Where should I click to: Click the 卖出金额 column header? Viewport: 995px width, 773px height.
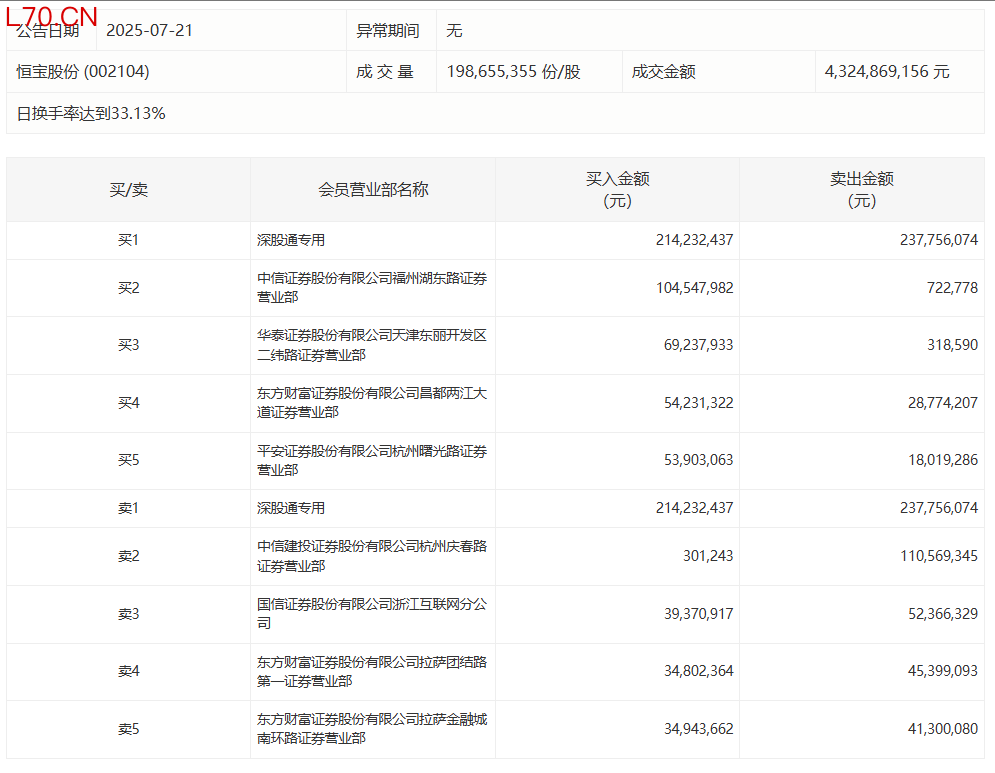coord(861,189)
